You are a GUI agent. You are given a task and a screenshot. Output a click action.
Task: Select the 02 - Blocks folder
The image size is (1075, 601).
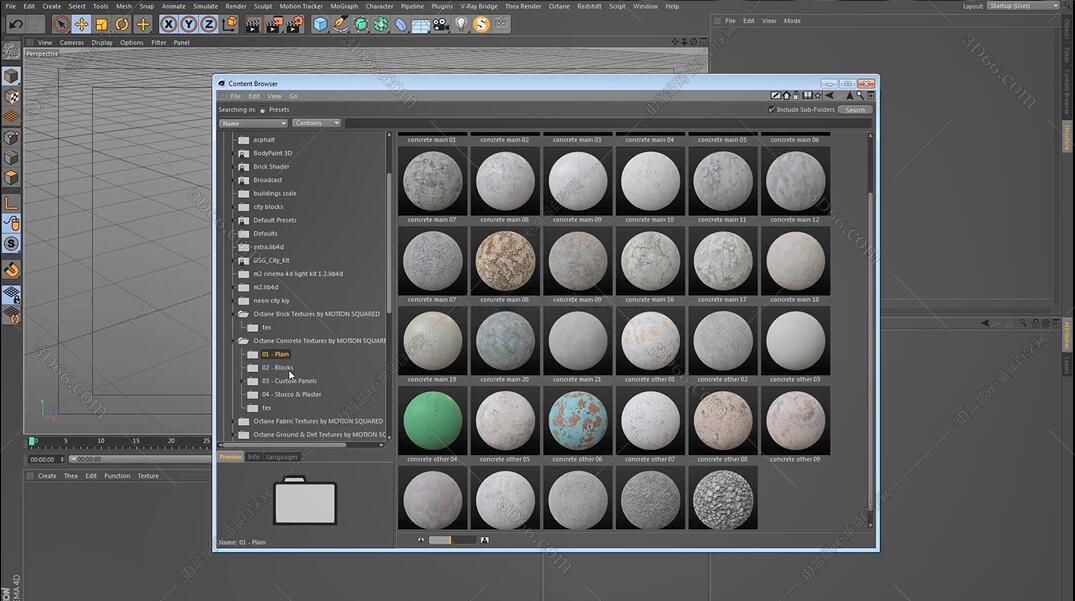click(277, 367)
